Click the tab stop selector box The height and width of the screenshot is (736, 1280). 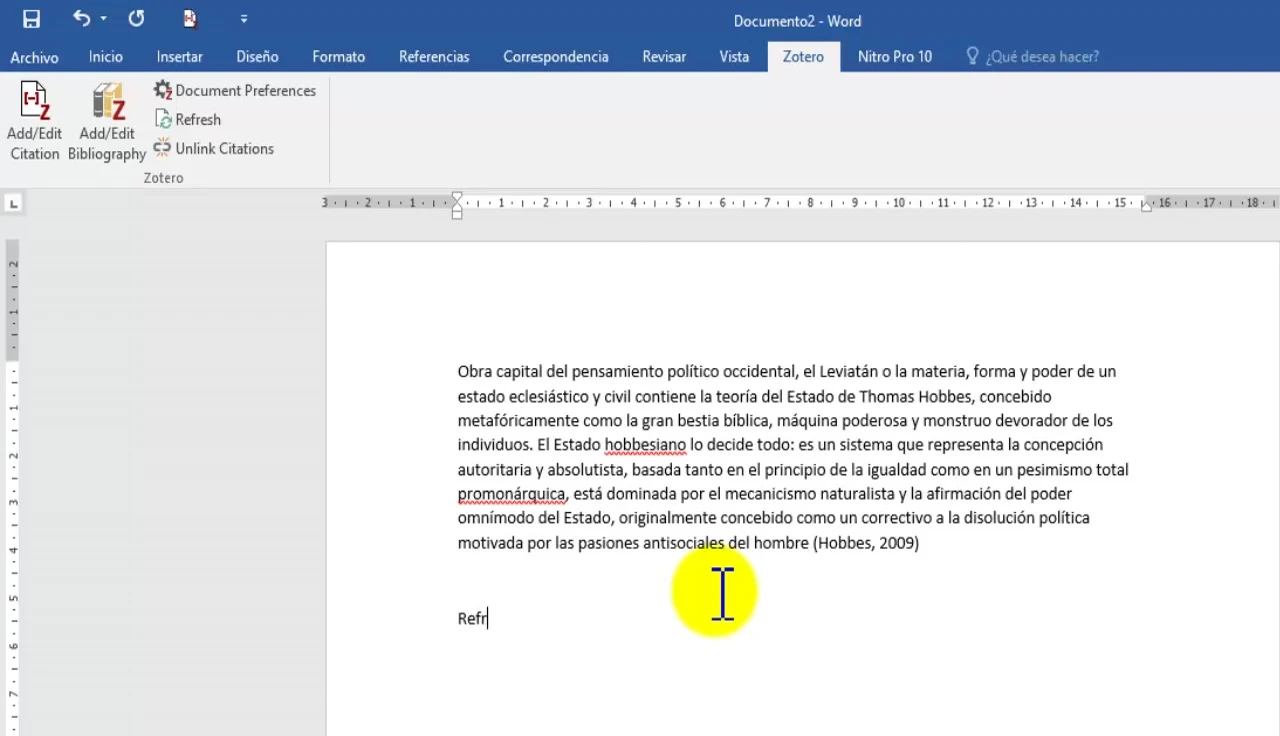13,203
